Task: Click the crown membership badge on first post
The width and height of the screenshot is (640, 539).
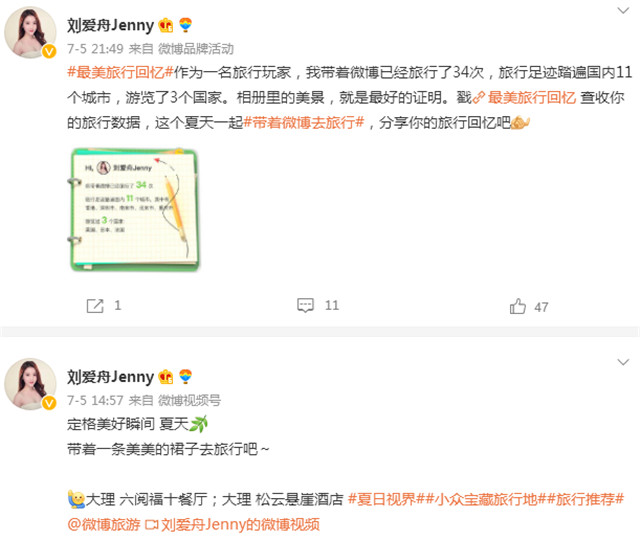Action: tap(166, 25)
